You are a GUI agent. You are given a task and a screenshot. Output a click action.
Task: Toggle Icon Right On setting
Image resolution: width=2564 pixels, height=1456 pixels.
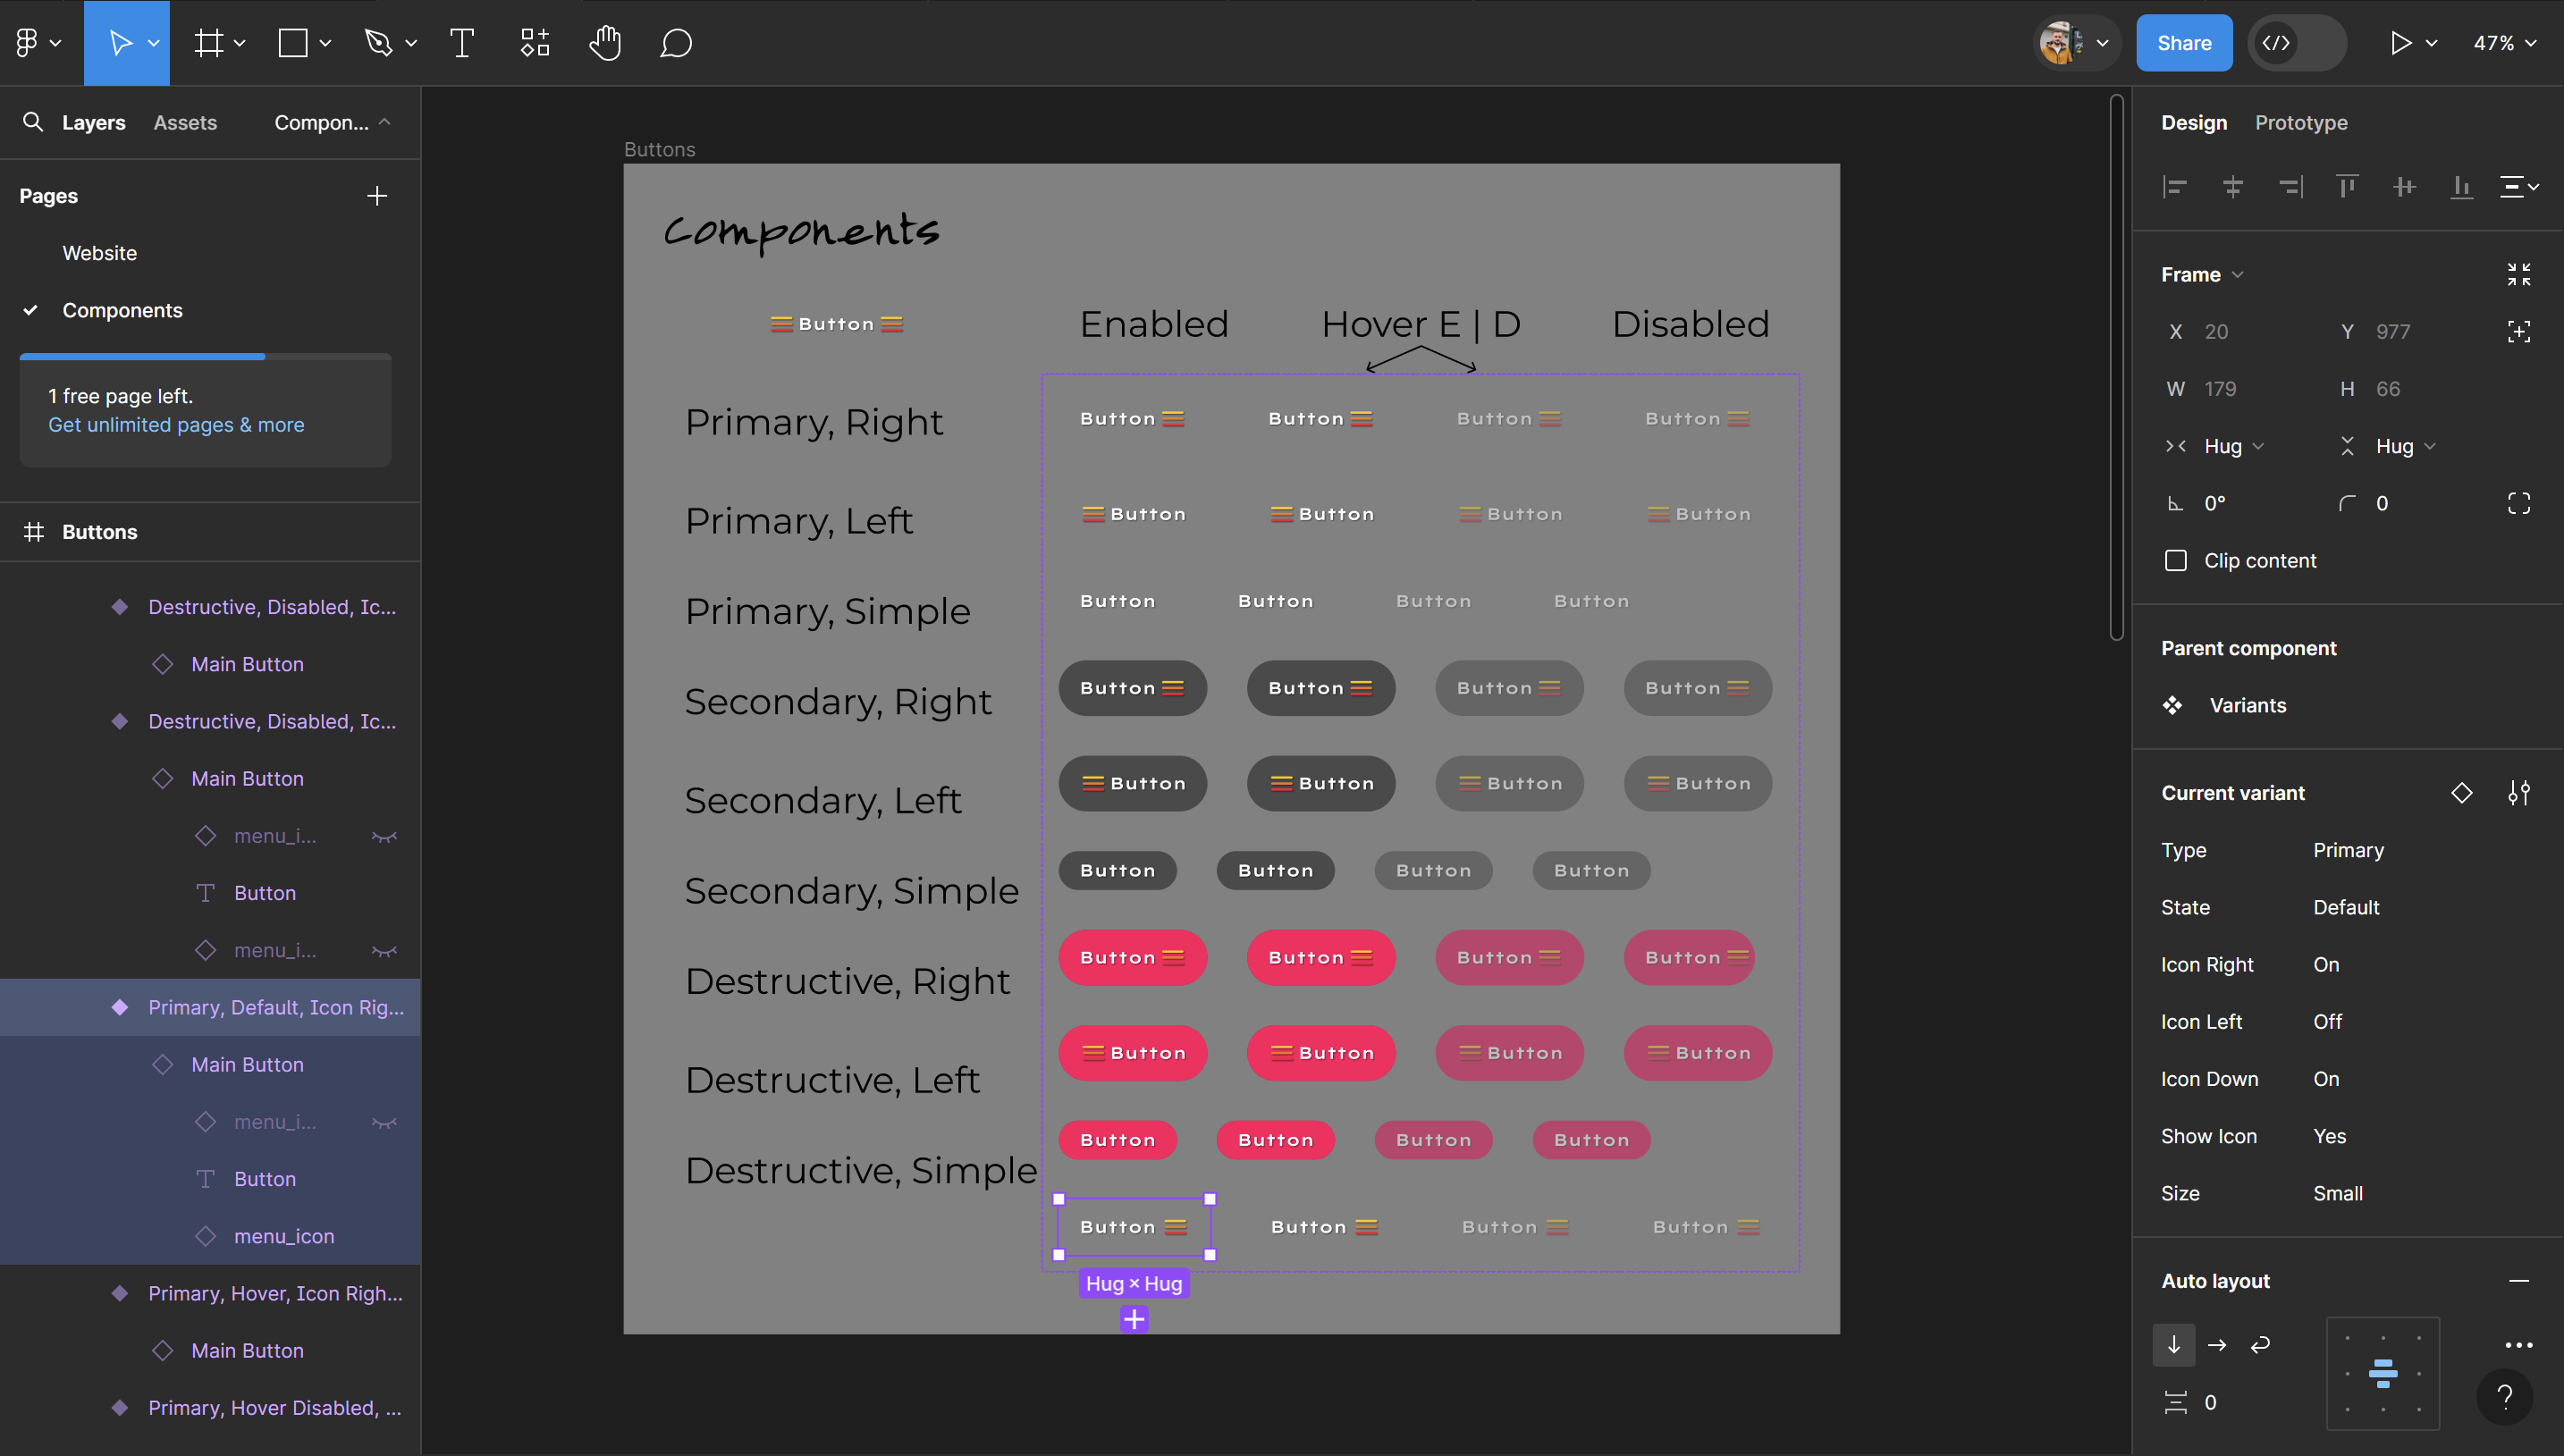[x=2326, y=963]
